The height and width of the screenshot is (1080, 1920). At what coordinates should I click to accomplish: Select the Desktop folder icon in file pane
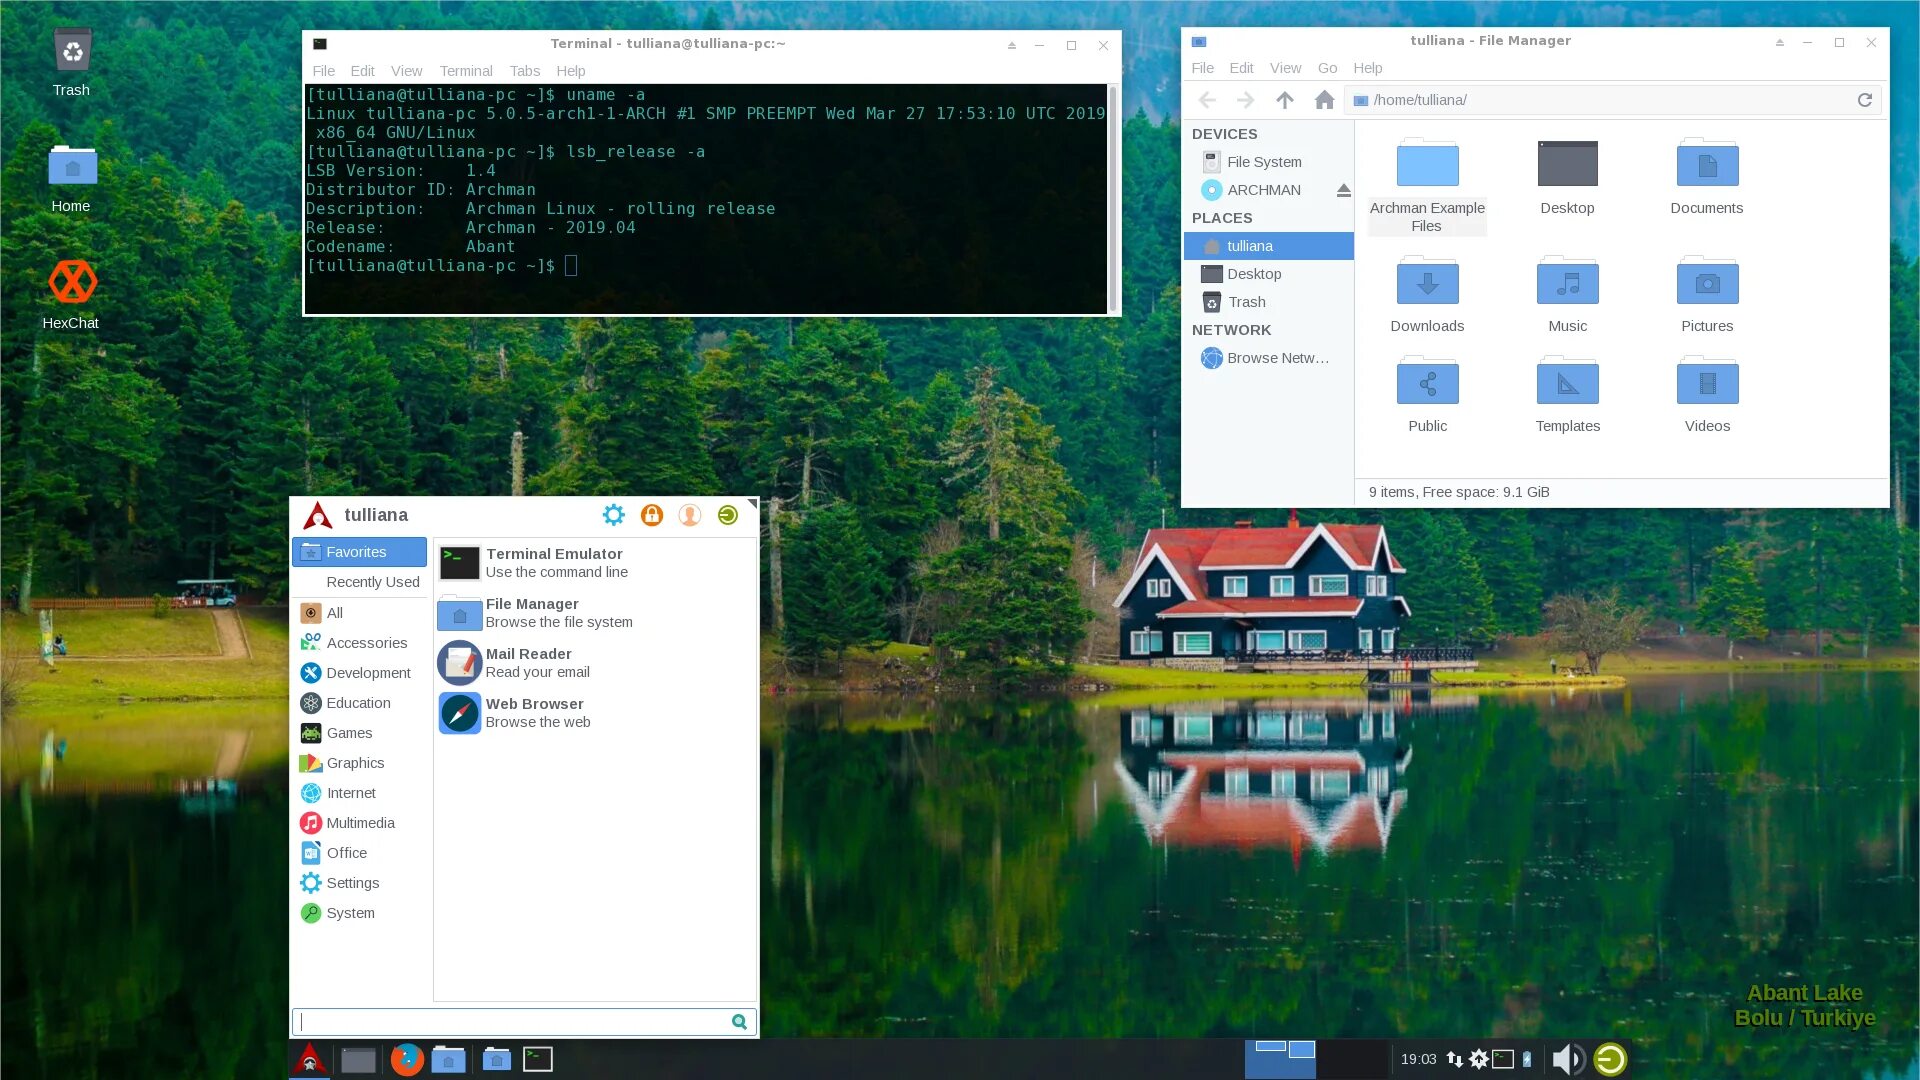pos(1567,178)
